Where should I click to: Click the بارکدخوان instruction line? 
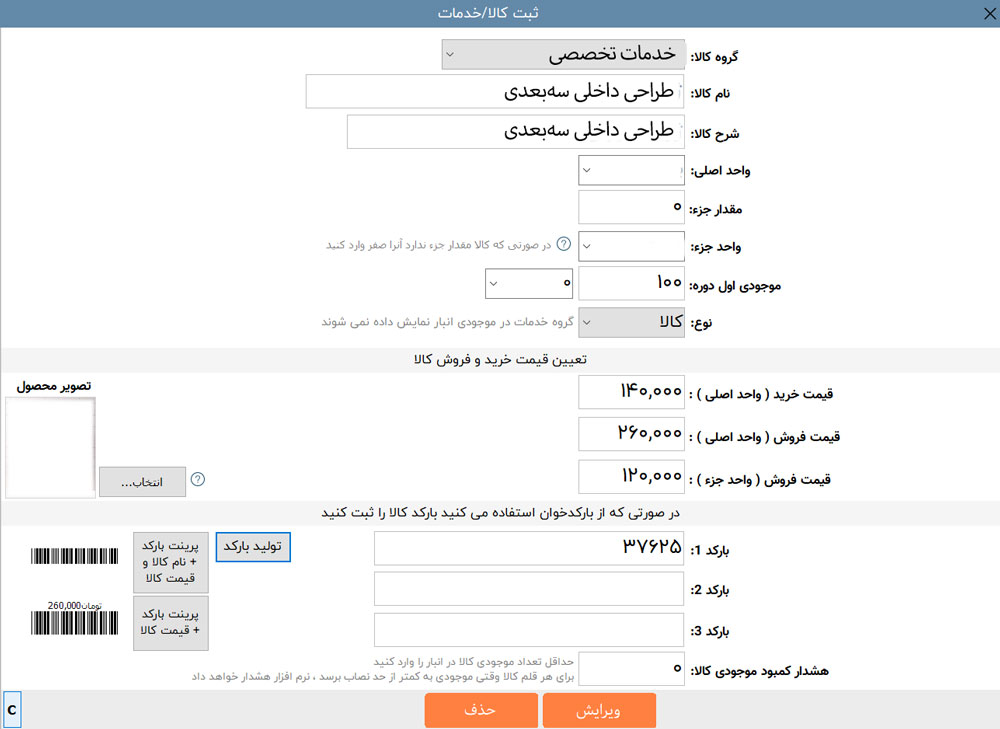(501, 513)
